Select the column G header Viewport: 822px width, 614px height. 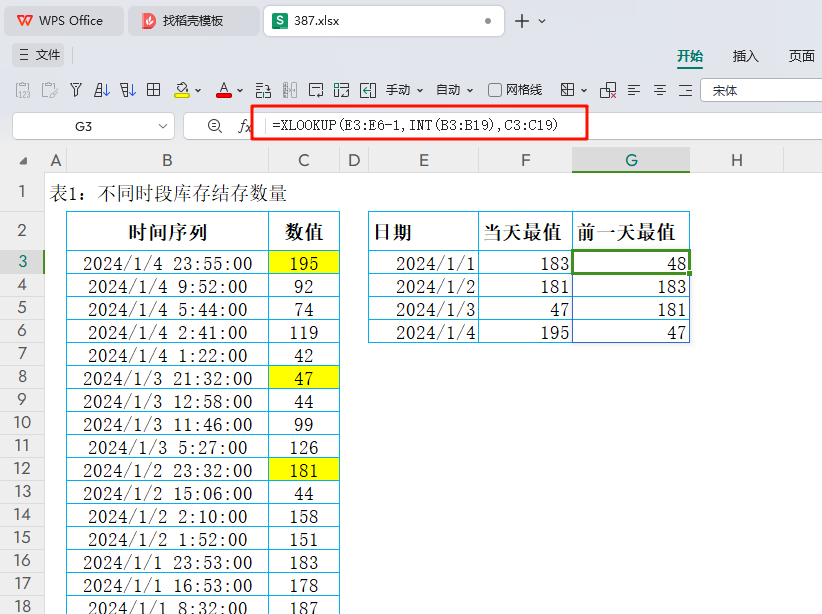click(x=631, y=160)
